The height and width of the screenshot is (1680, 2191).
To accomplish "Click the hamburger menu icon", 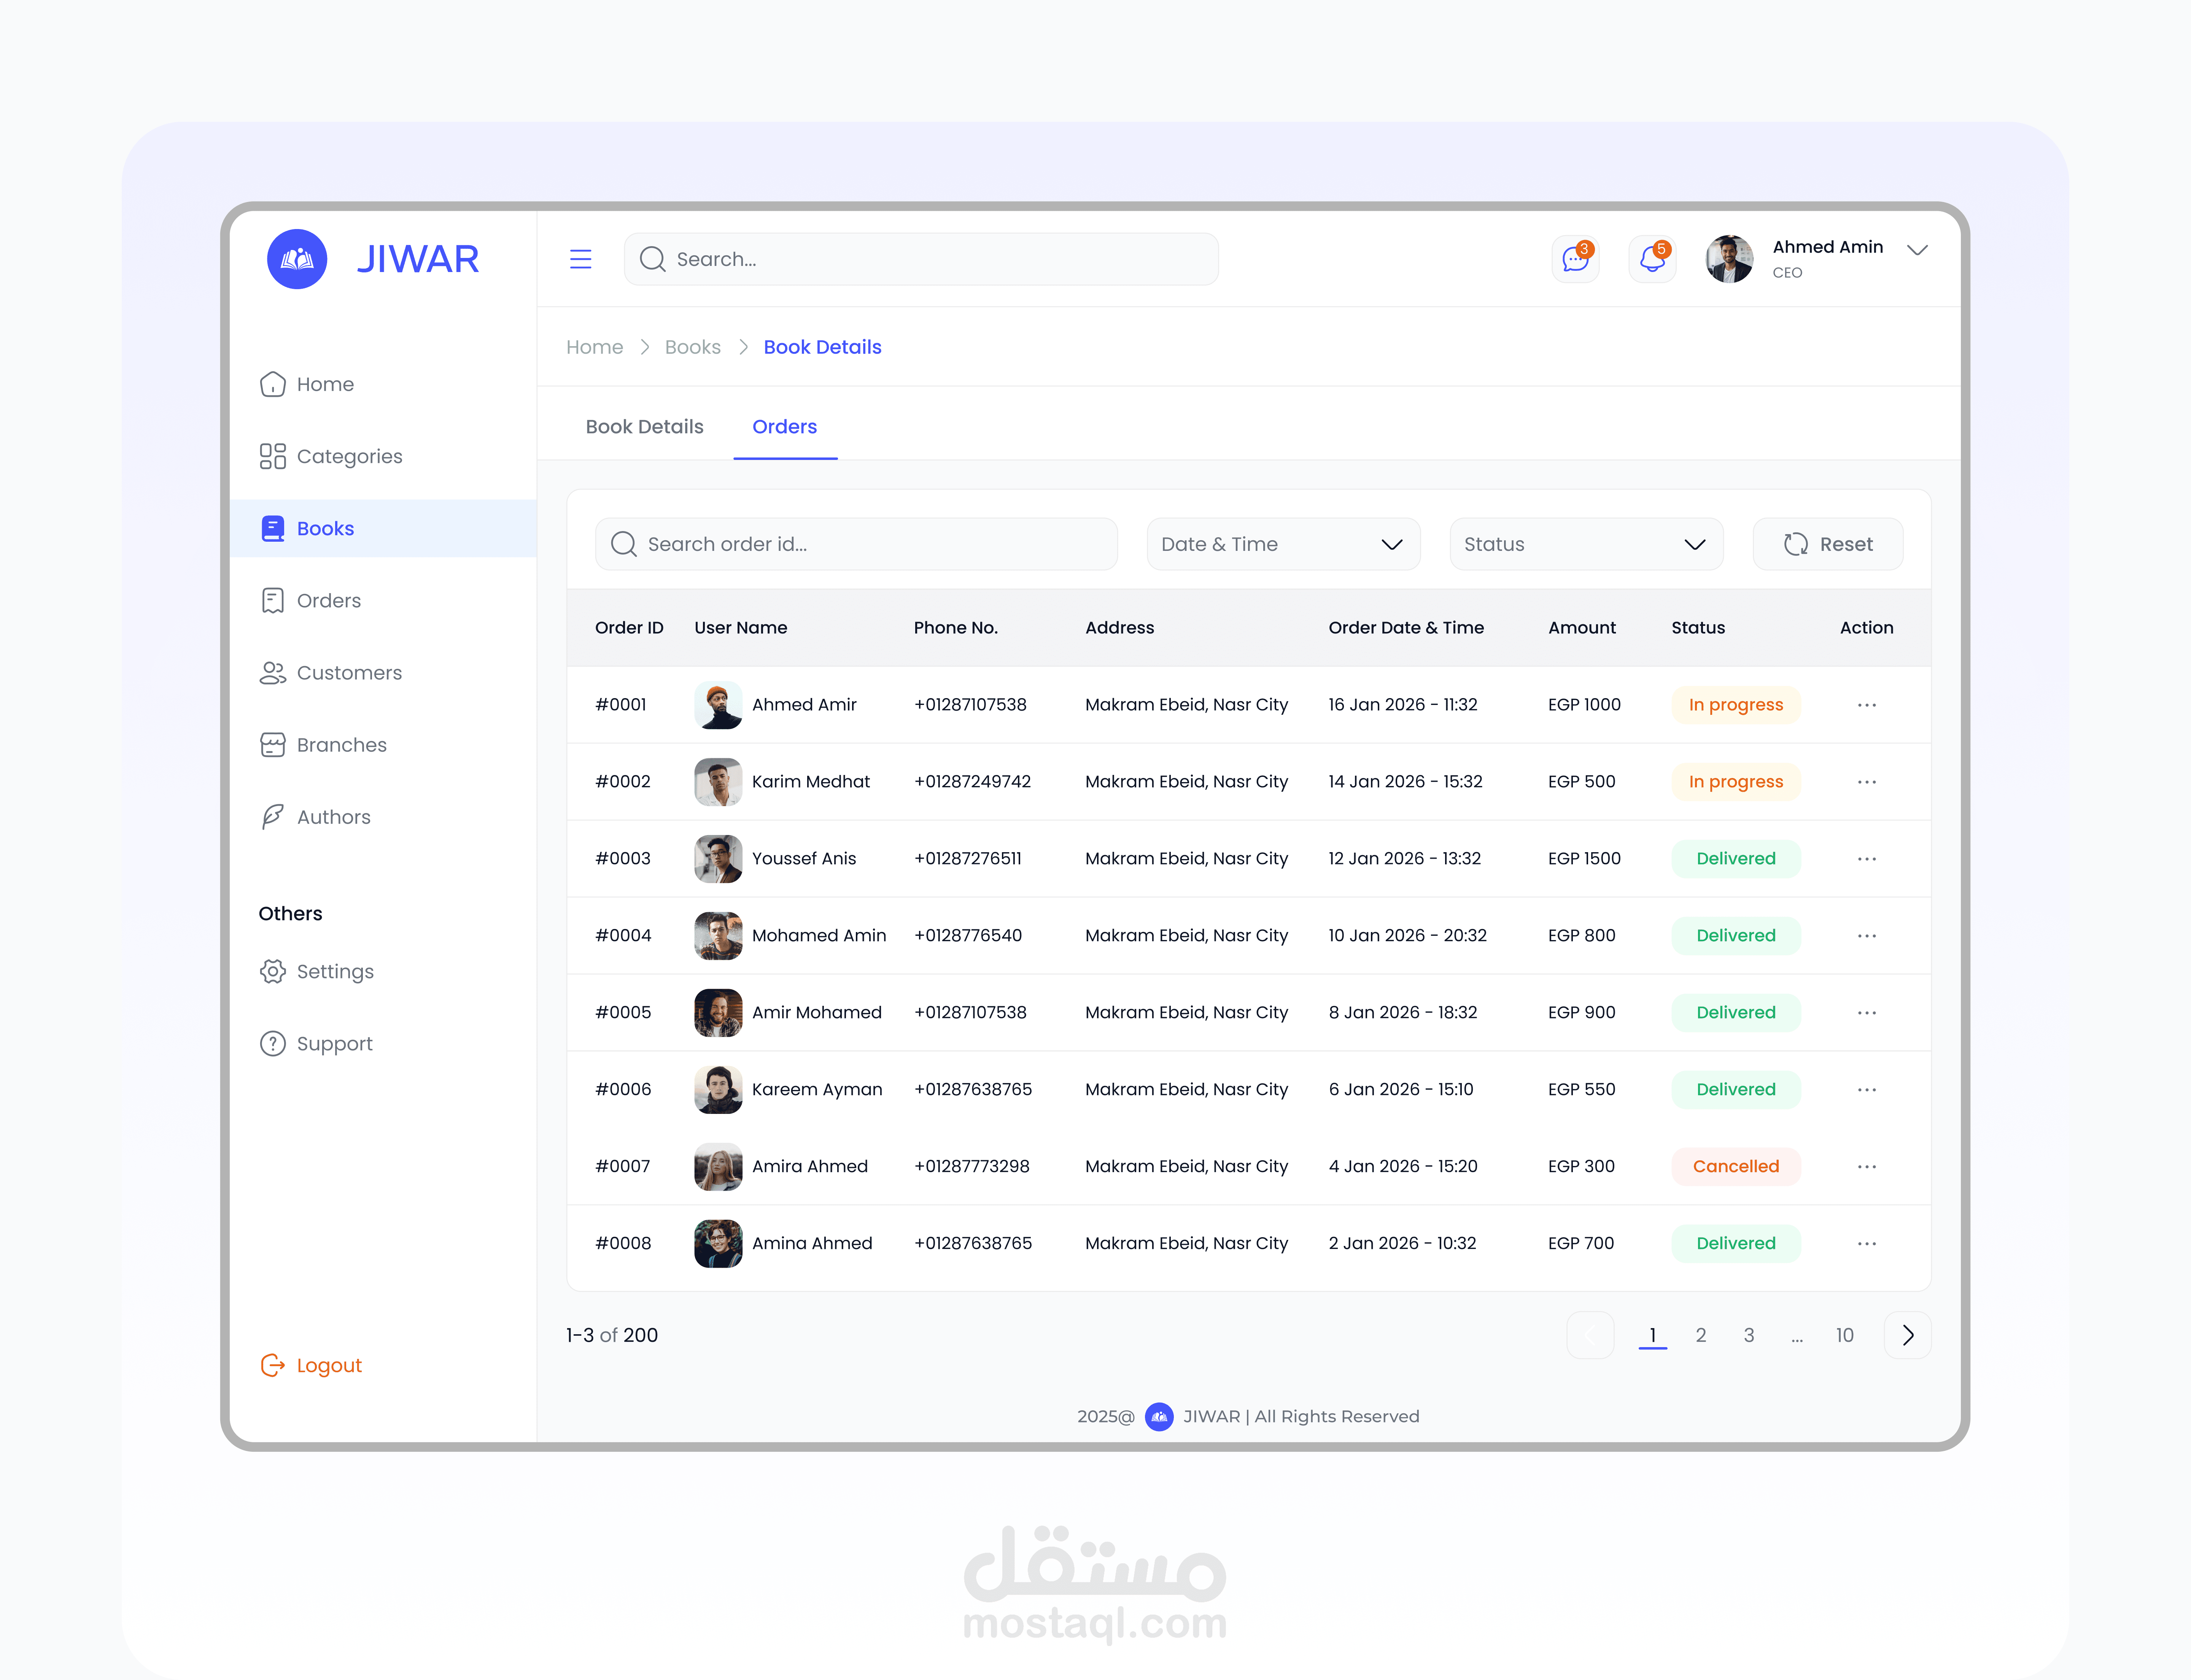I will [x=580, y=259].
